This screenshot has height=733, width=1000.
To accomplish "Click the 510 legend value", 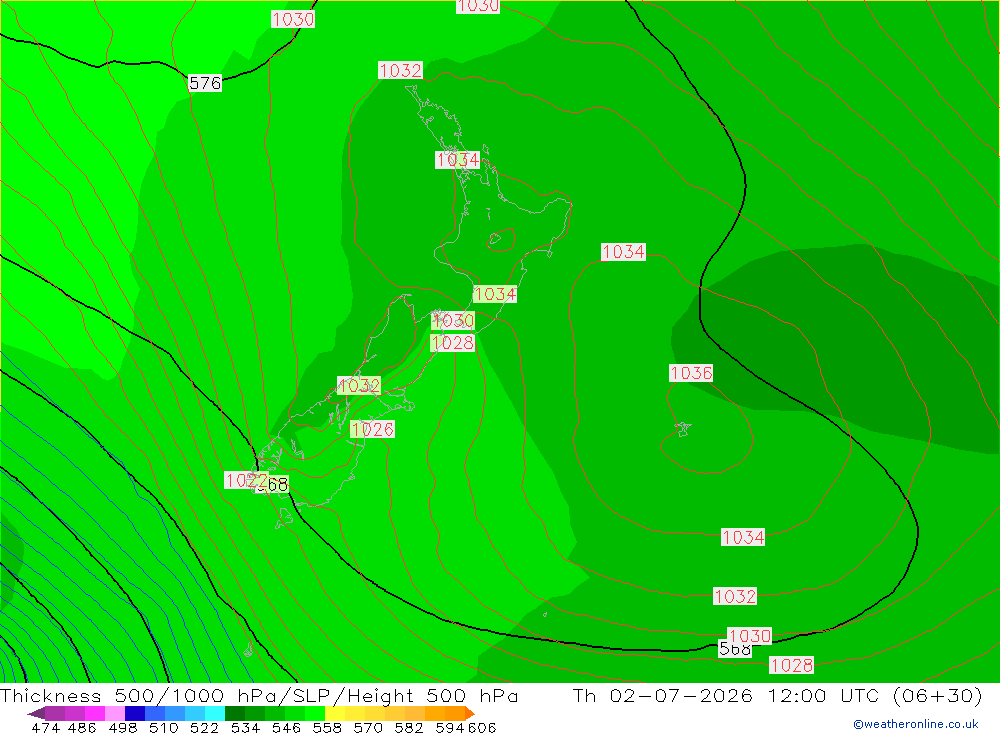I will click(x=163, y=727).
